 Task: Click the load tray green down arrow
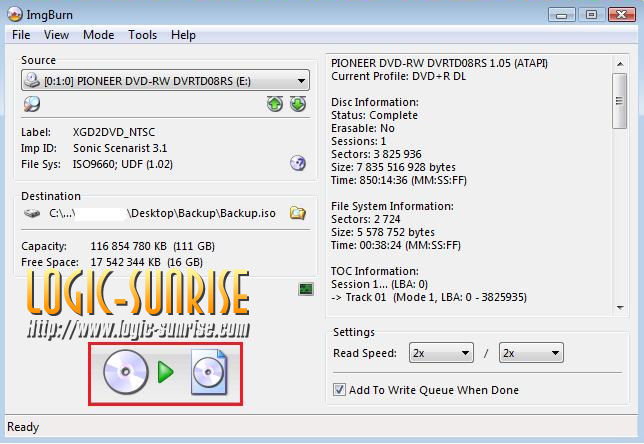click(297, 104)
